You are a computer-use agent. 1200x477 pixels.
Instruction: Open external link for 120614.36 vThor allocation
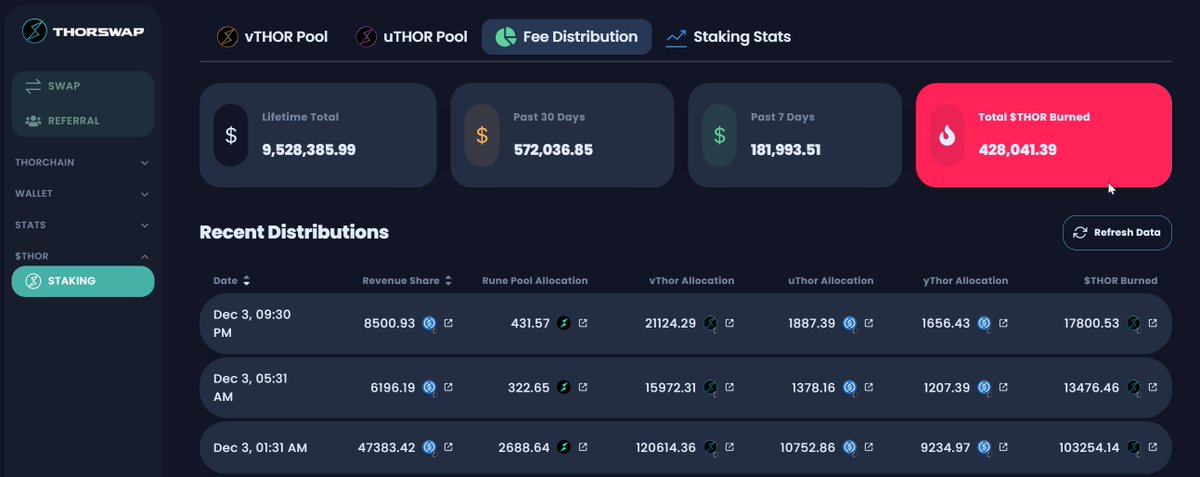pyautogui.click(x=729, y=448)
